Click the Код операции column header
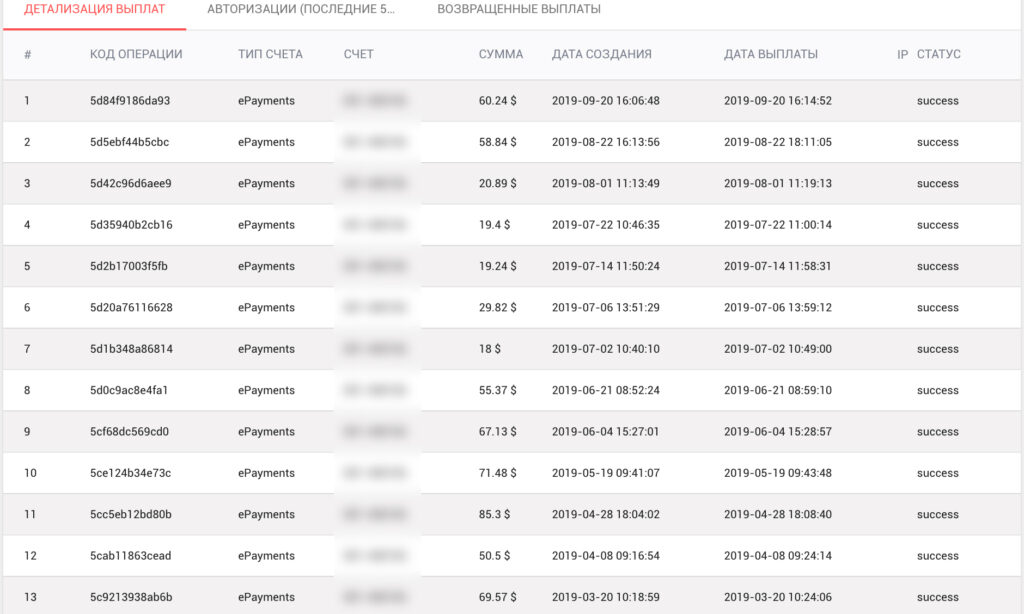This screenshot has width=1024, height=614. coord(136,54)
